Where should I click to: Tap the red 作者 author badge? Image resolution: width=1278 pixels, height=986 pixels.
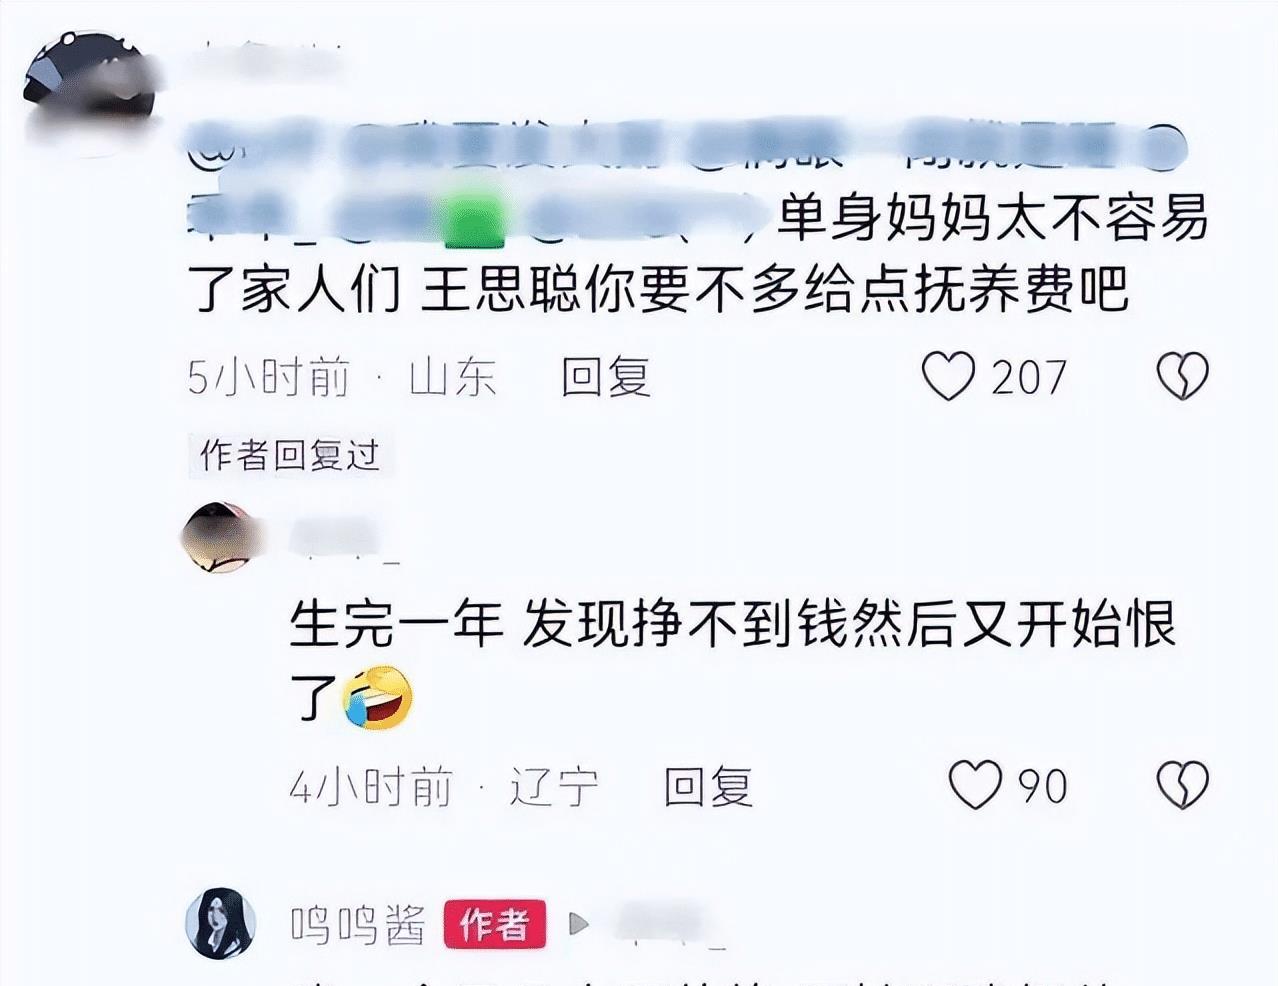(x=494, y=924)
